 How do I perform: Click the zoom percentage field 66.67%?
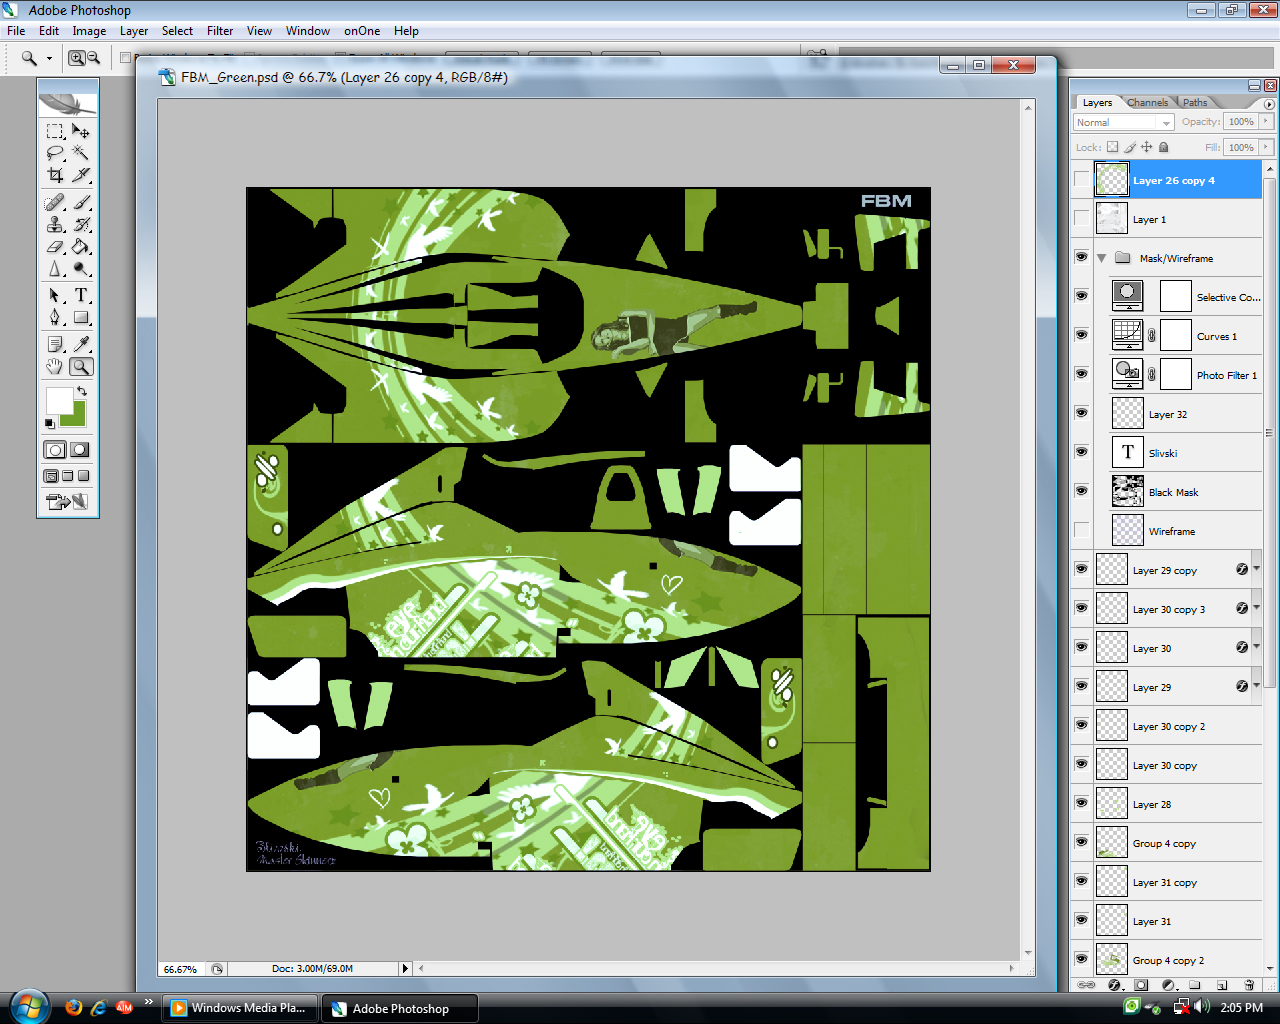click(x=181, y=969)
